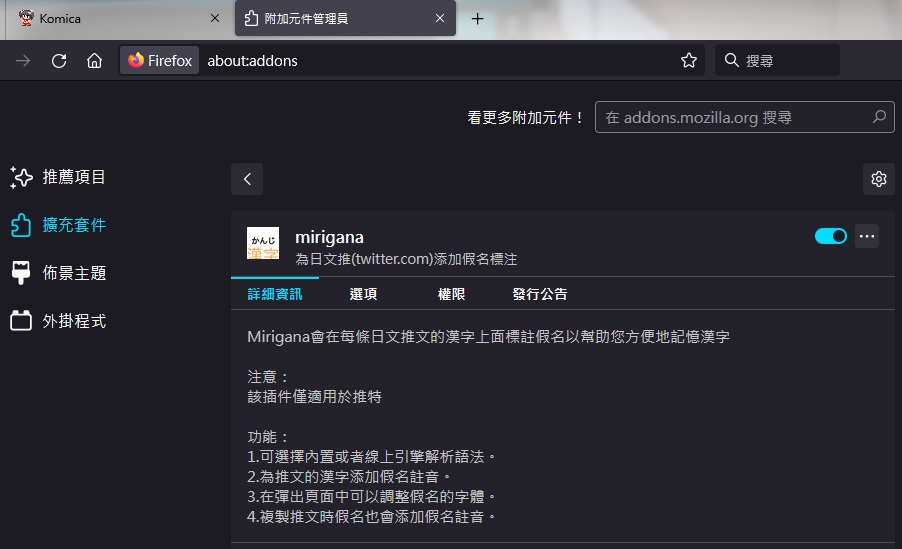Select the 權限 permissions tab
This screenshot has height=549, width=902.
pyautogui.click(x=451, y=294)
